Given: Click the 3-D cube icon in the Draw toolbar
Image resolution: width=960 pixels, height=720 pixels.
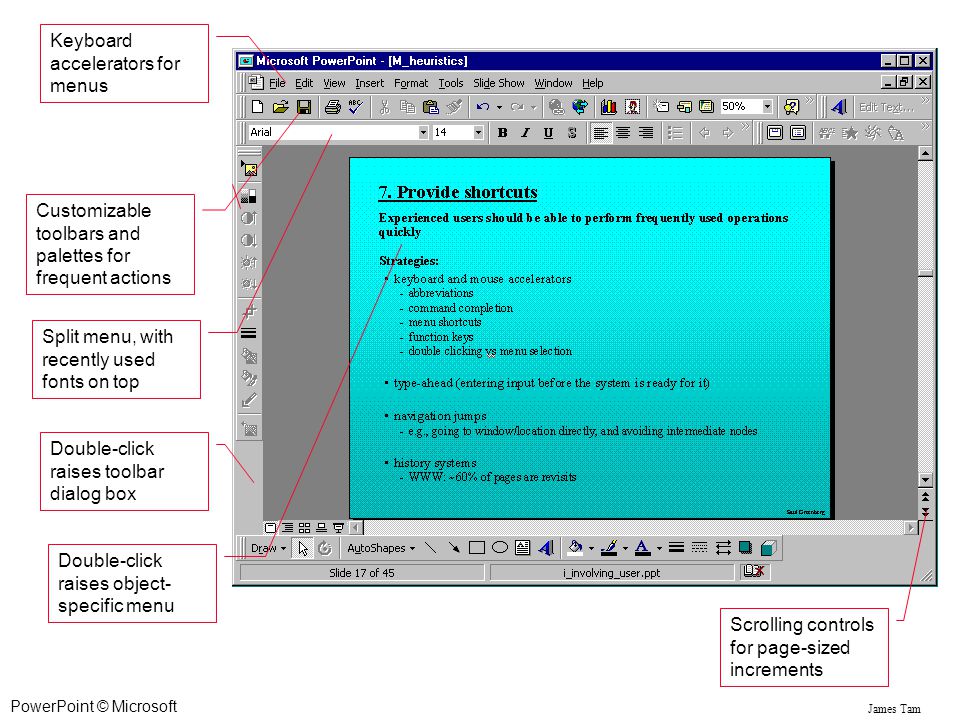Looking at the screenshot, I should pos(768,548).
